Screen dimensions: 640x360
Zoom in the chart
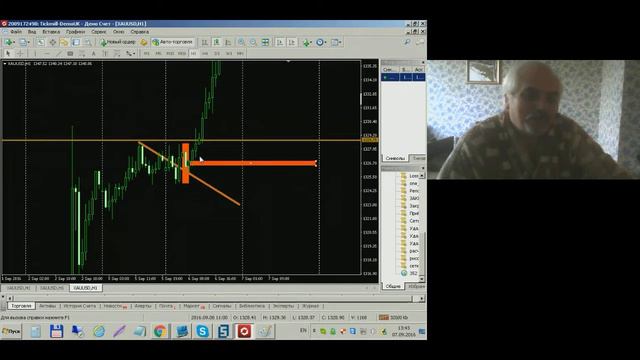(x=242, y=42)
